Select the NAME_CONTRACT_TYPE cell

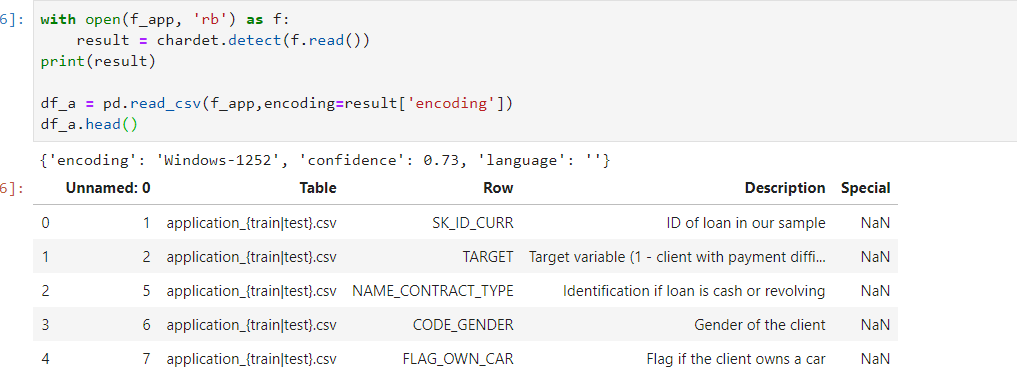tap(433, 291)
